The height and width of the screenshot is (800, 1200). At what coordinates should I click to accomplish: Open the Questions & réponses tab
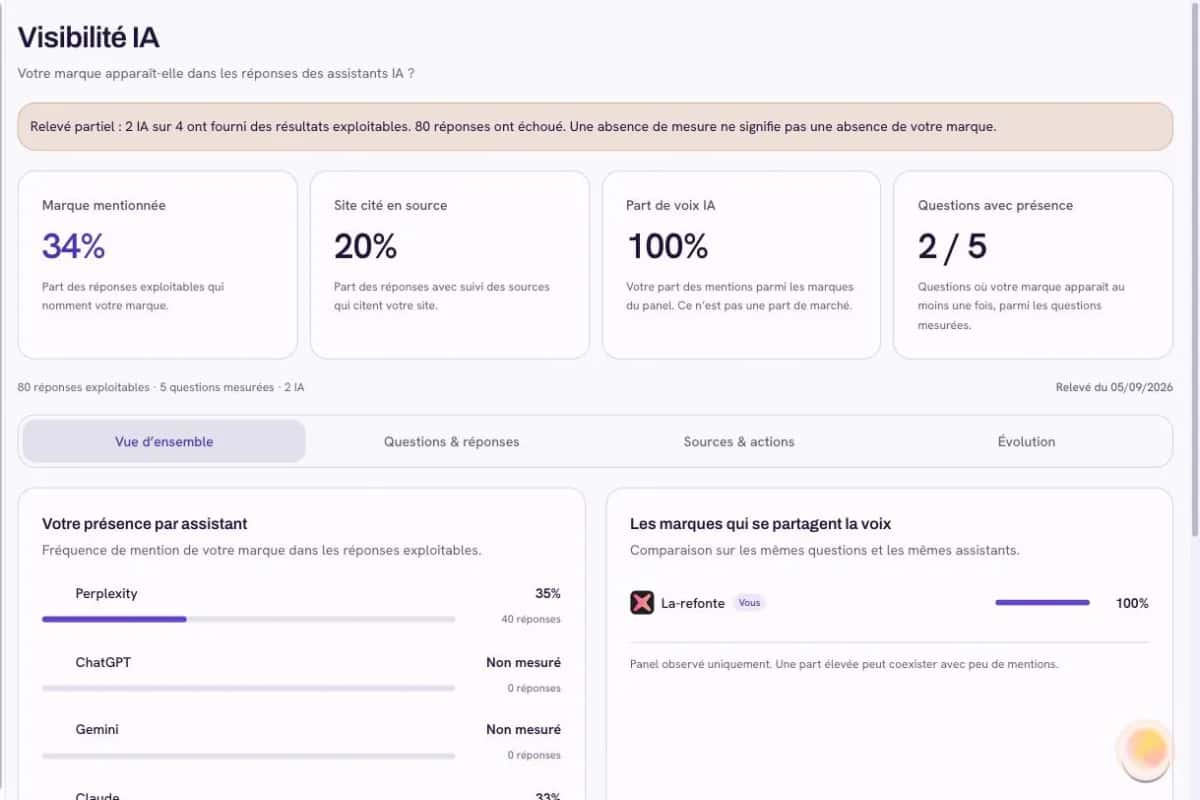coord(452,441)
